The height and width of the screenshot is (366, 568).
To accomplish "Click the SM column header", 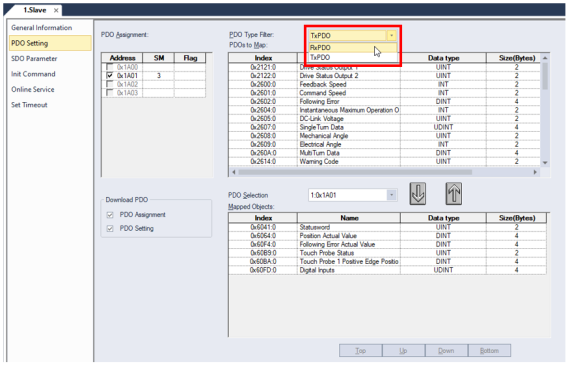I will click(159, 58).
